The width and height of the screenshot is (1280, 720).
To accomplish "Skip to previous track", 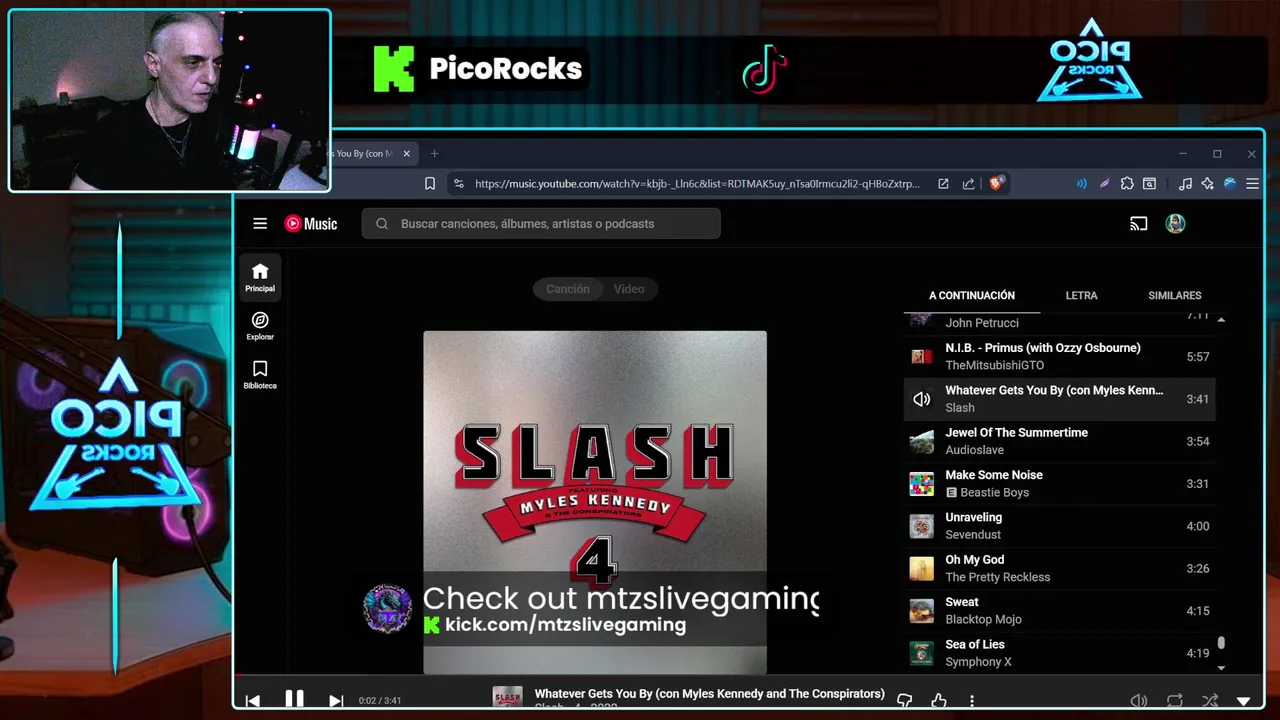I will (253, 701).
